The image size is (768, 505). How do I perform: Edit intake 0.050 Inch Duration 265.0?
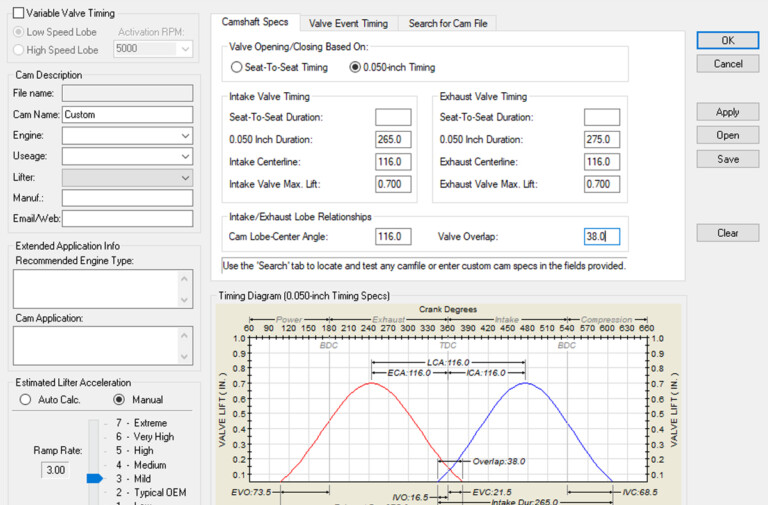[x=393, y=140]
